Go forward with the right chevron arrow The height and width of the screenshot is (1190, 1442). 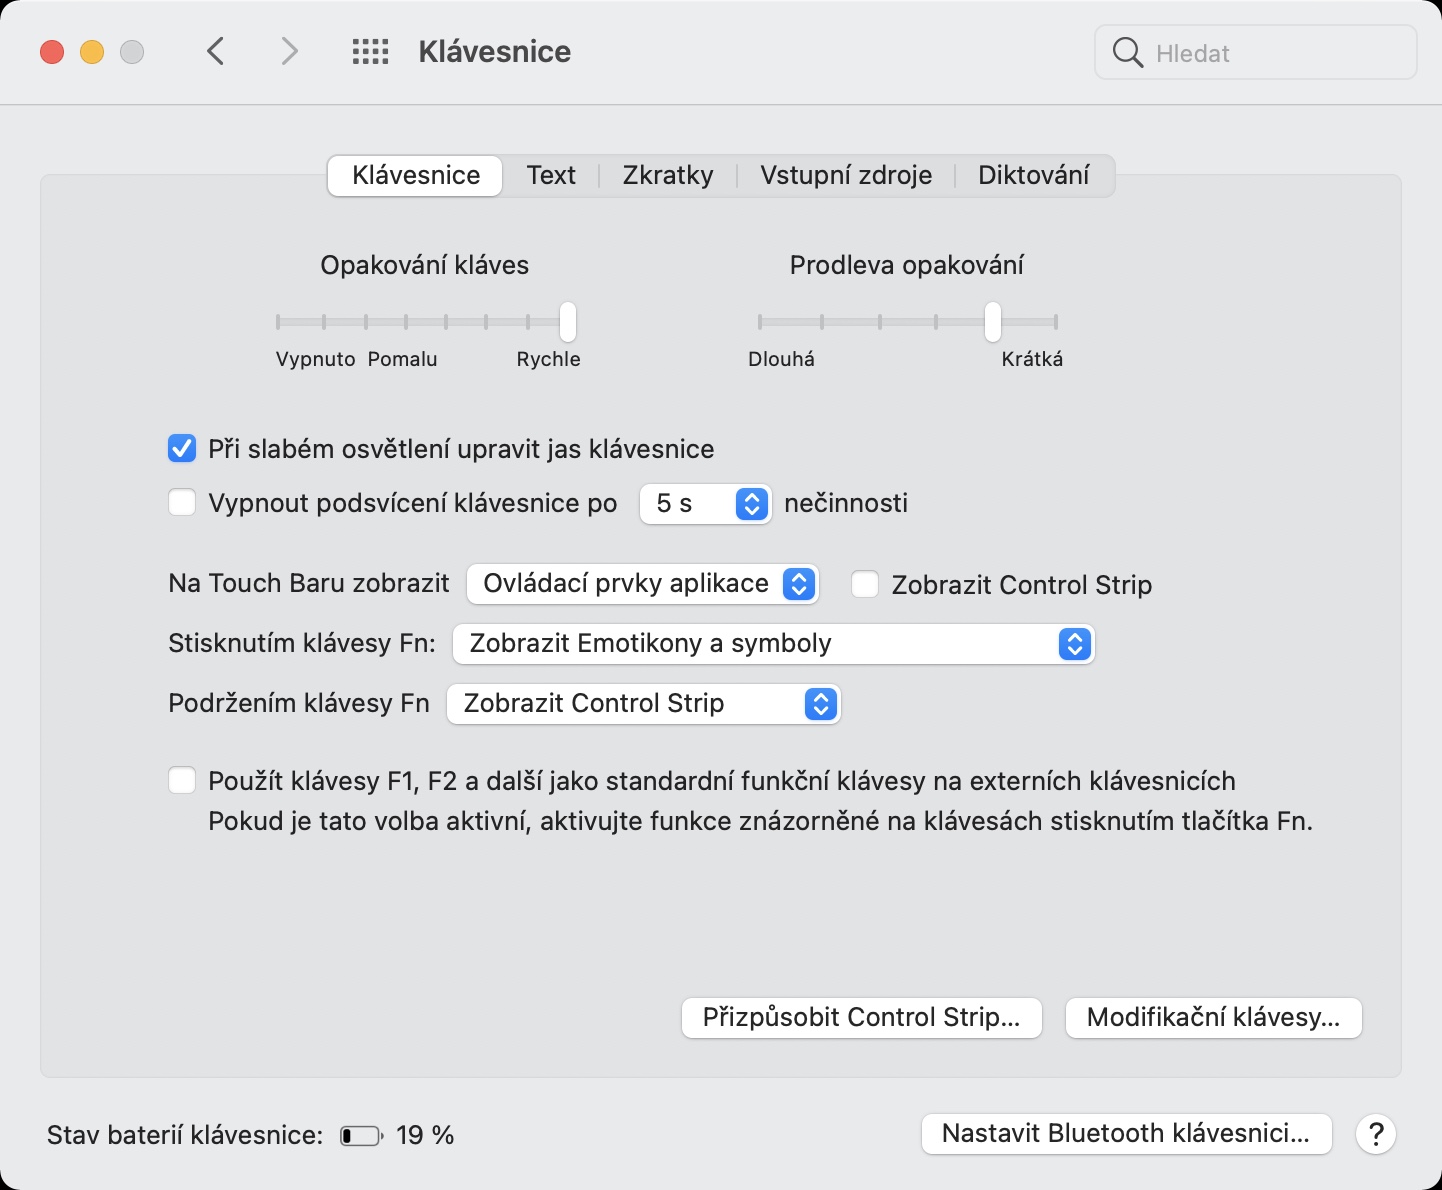point(289,51)
